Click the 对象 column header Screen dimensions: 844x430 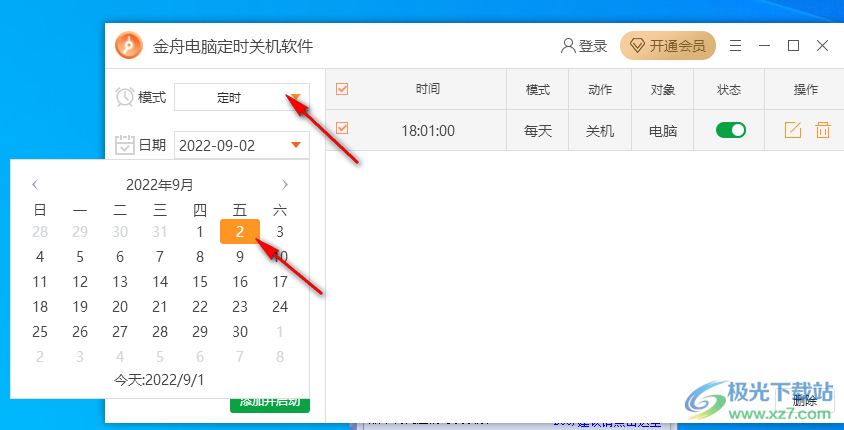pyautogui.click(x=663, y=89)
